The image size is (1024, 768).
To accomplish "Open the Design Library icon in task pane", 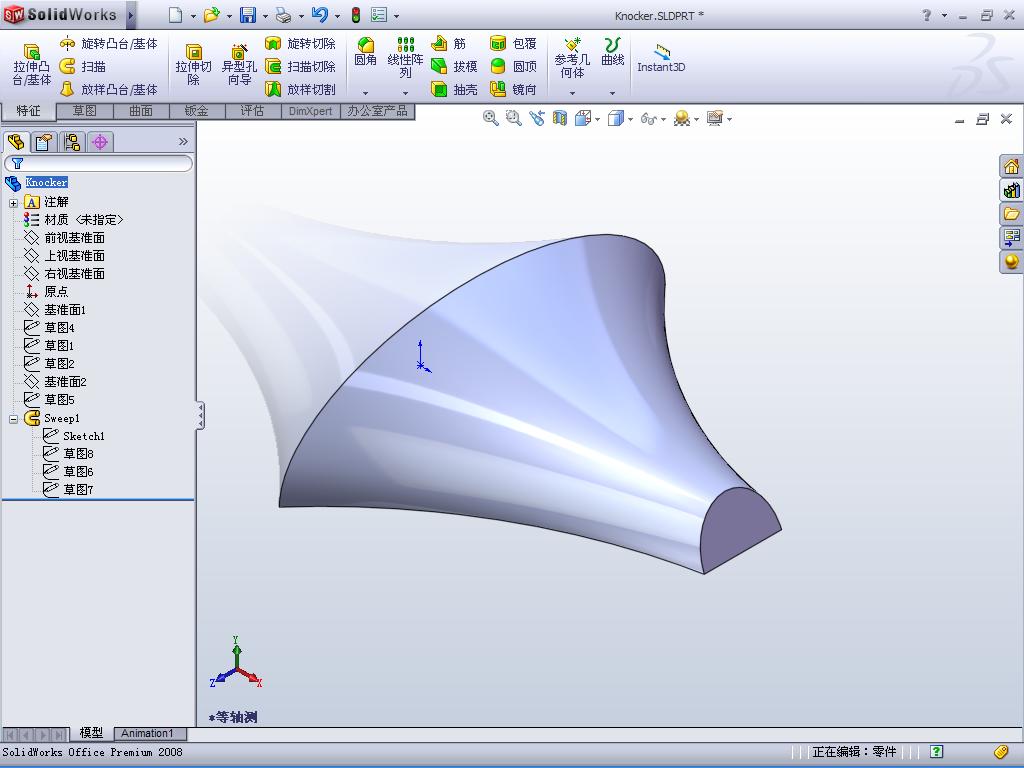I will click(x=1011, y=190).
